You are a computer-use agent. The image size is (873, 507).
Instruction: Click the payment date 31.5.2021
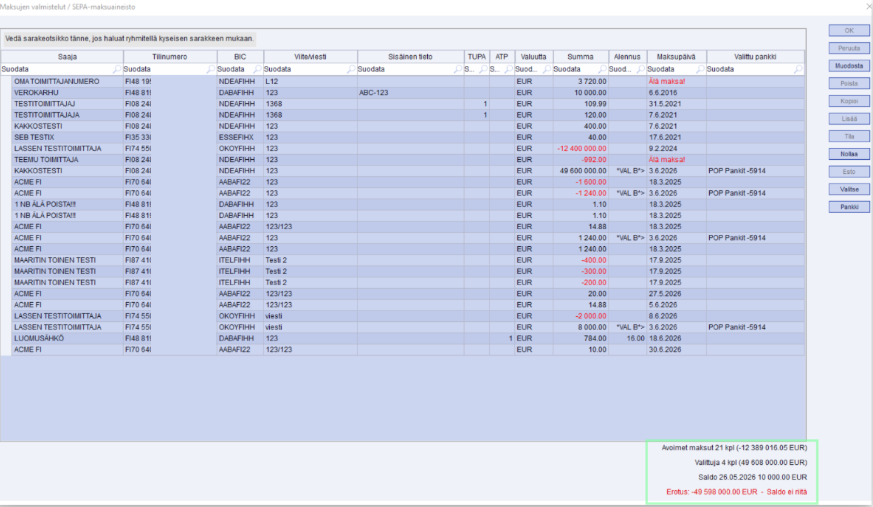coord(665,104)
